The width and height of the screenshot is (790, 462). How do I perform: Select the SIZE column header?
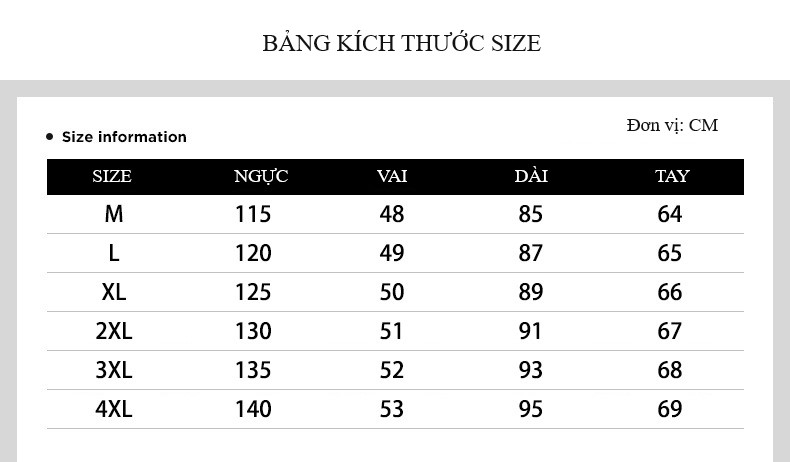pyautogui.click(x=112, y=177)
